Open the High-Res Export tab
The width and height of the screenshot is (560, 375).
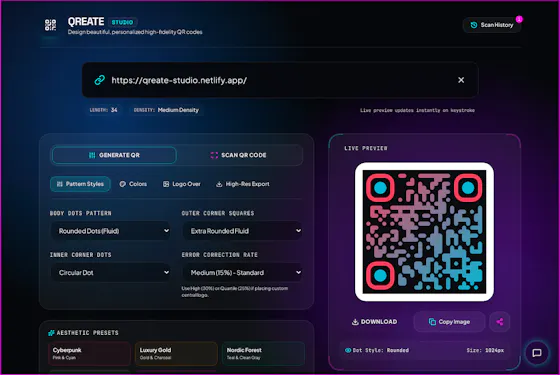tap(243, 184)
